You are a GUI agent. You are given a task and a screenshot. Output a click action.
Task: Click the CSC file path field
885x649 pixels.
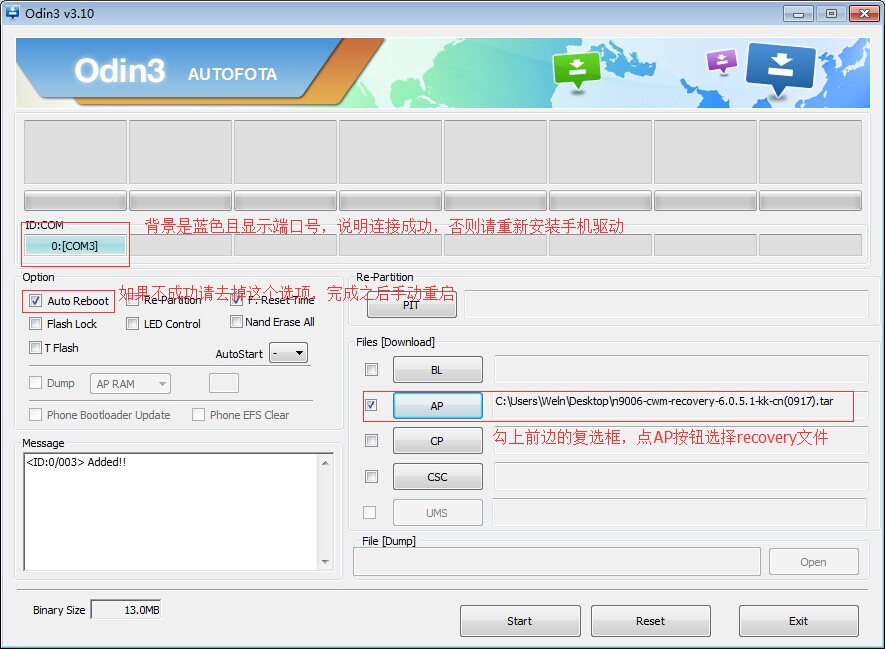pyautogui.click(x=681, y=477)
